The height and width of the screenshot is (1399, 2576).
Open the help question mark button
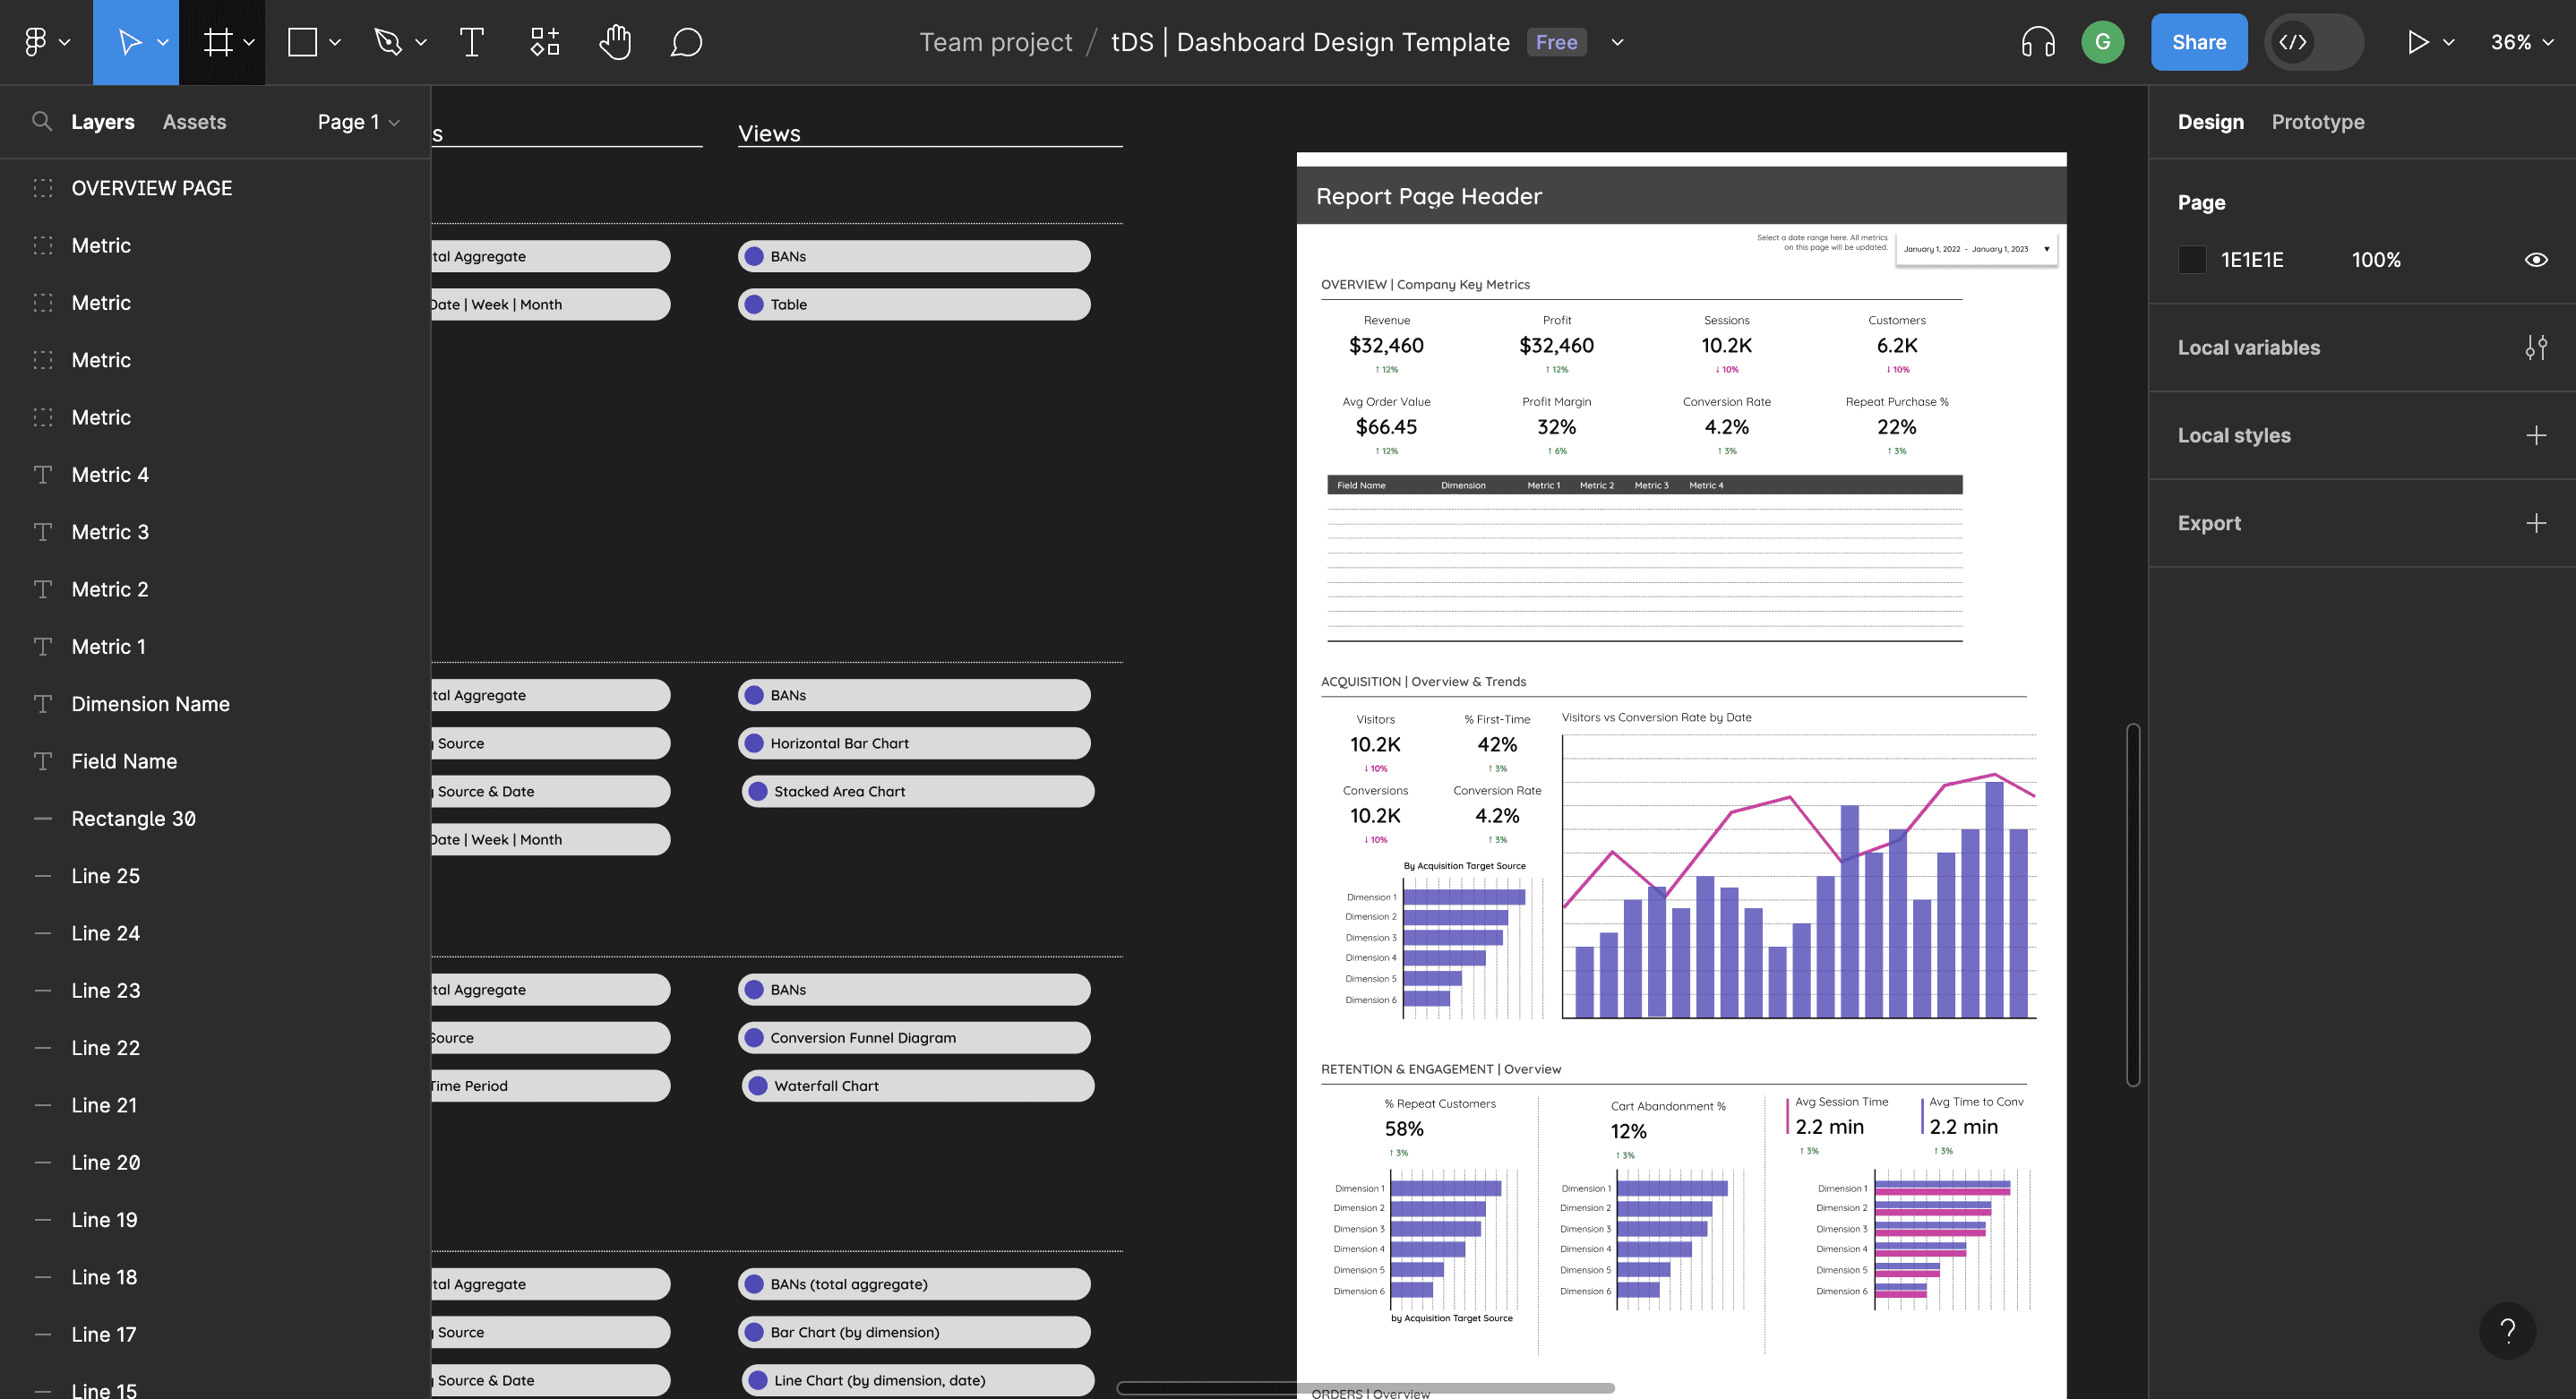[2507, 1330]
